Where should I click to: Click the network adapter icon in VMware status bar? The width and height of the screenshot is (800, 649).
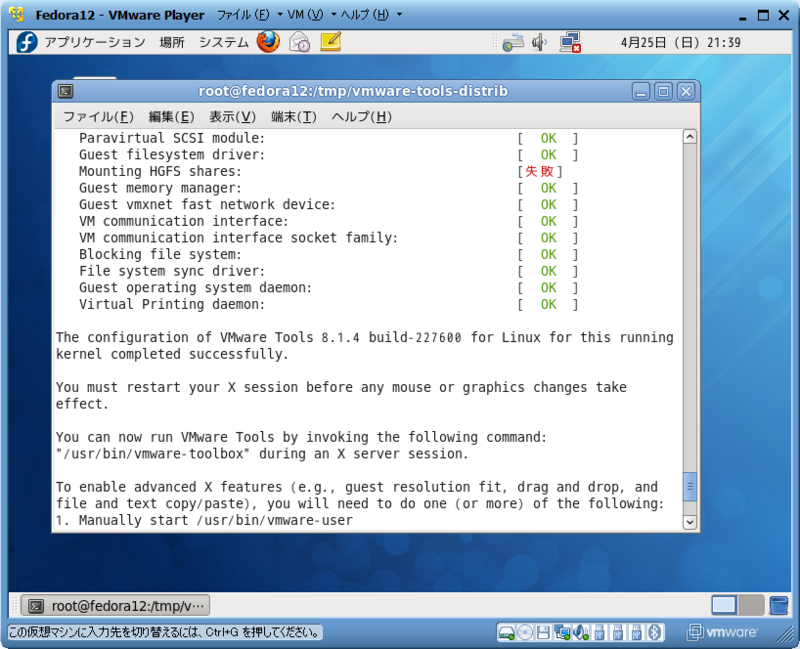tap(562, 633)
